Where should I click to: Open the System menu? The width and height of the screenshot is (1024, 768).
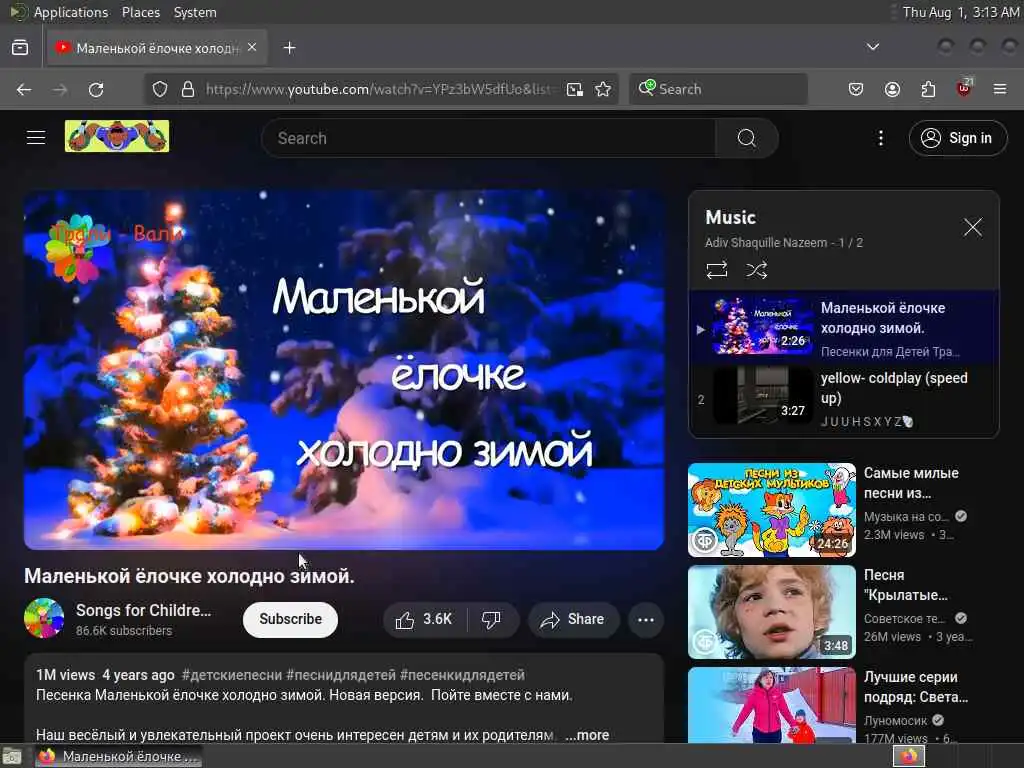[x=195, y=12]
